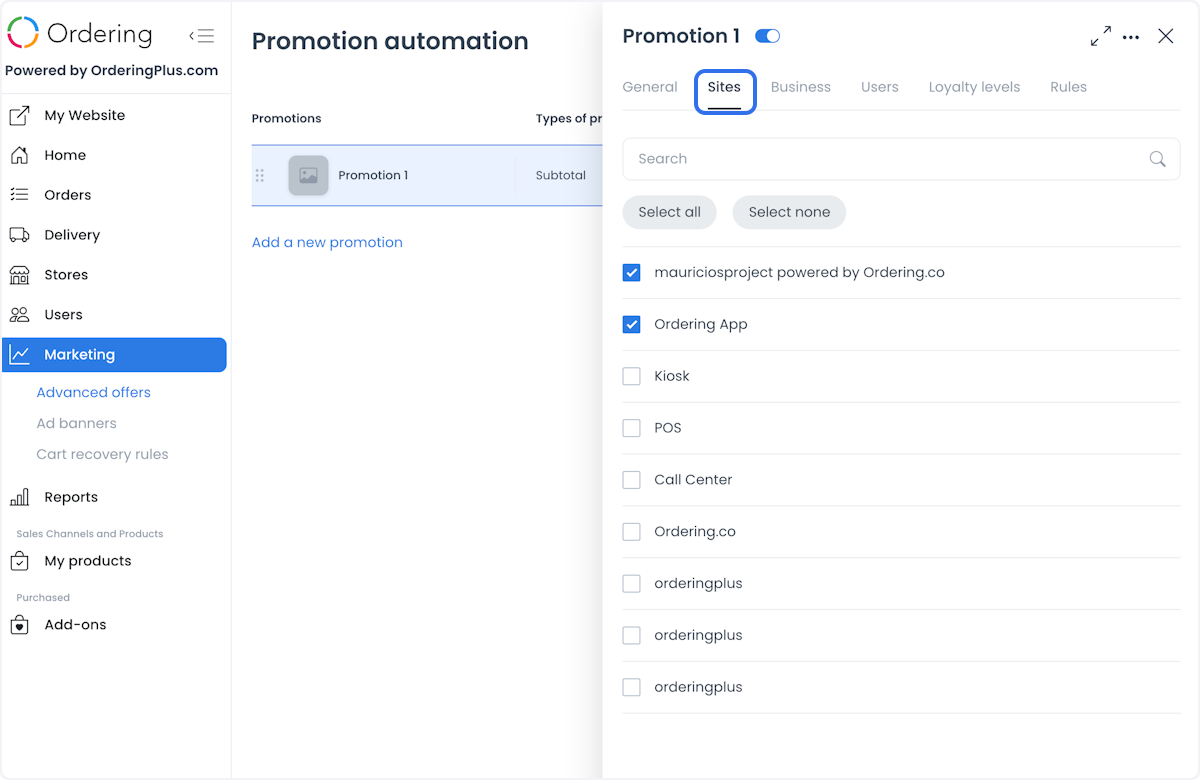Screen dimensions: 1200x780
Task: Click the Promotion 1 panel title
Action: coord(681,36)
